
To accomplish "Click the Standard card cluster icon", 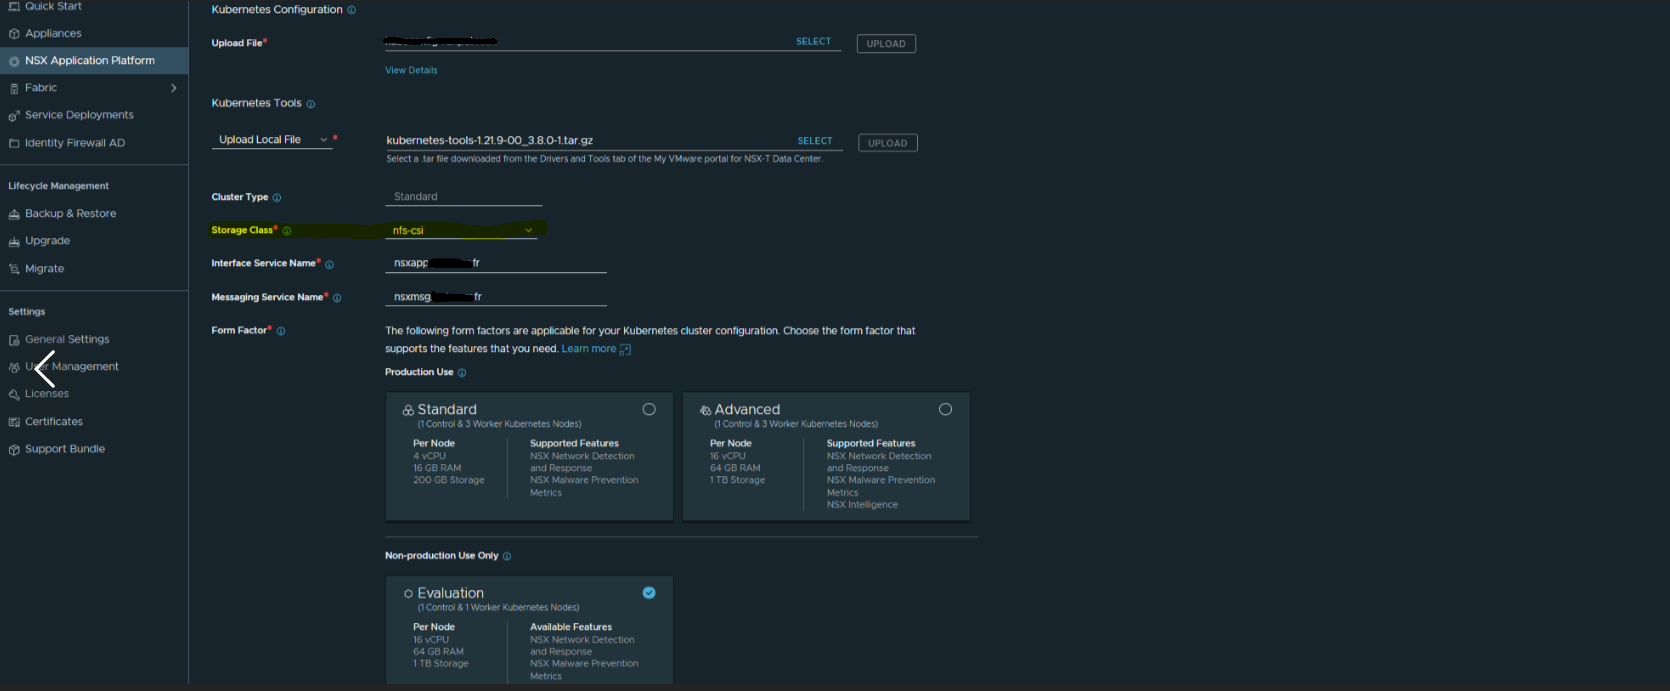I will tap(408, 410).
